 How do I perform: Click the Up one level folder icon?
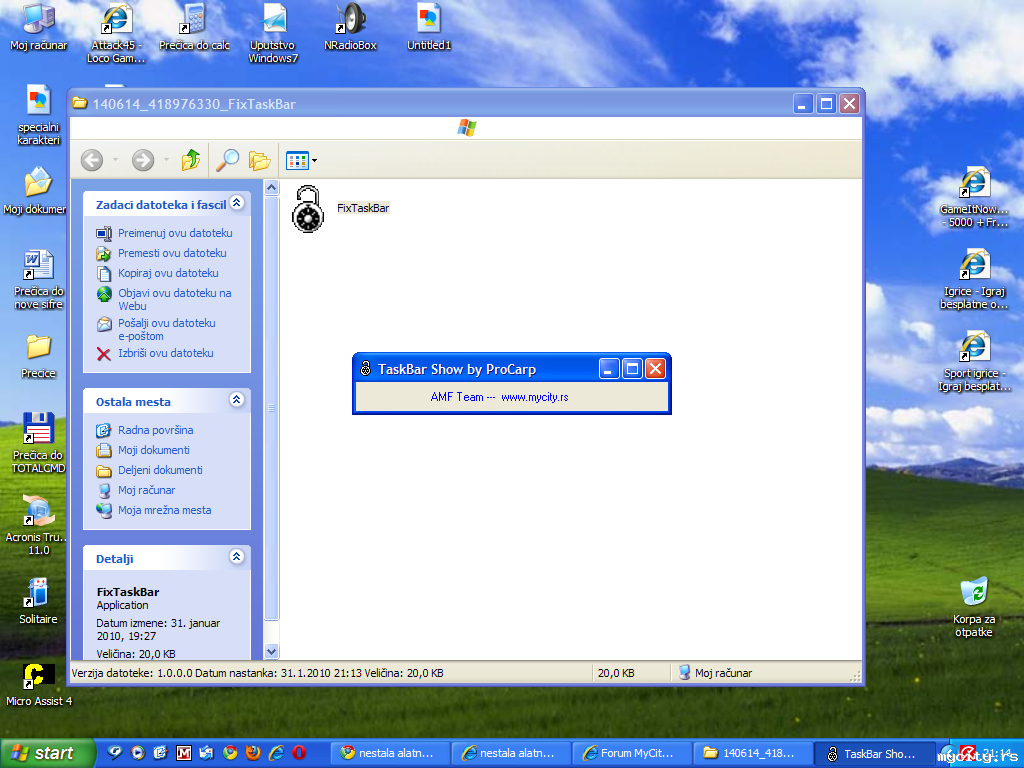190,160
